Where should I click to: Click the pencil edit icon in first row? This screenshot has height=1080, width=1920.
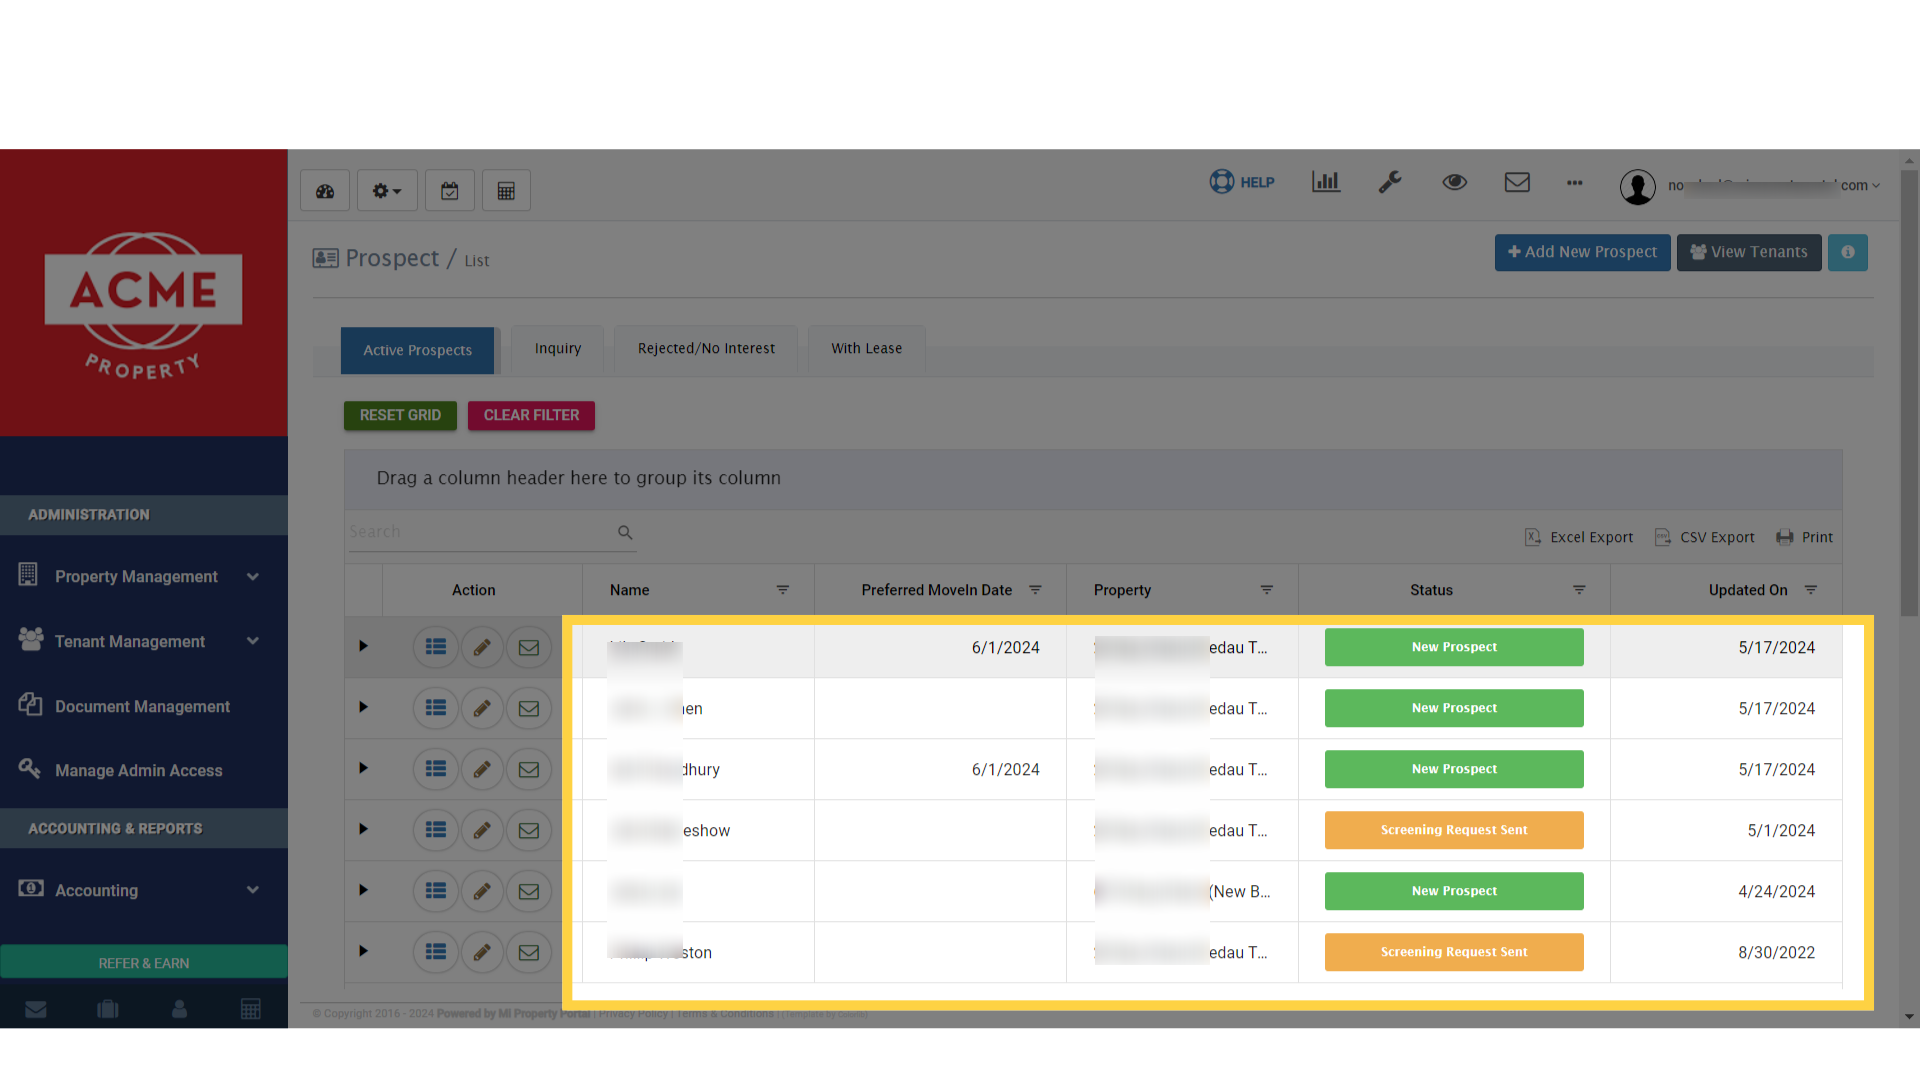click(482, 648)
